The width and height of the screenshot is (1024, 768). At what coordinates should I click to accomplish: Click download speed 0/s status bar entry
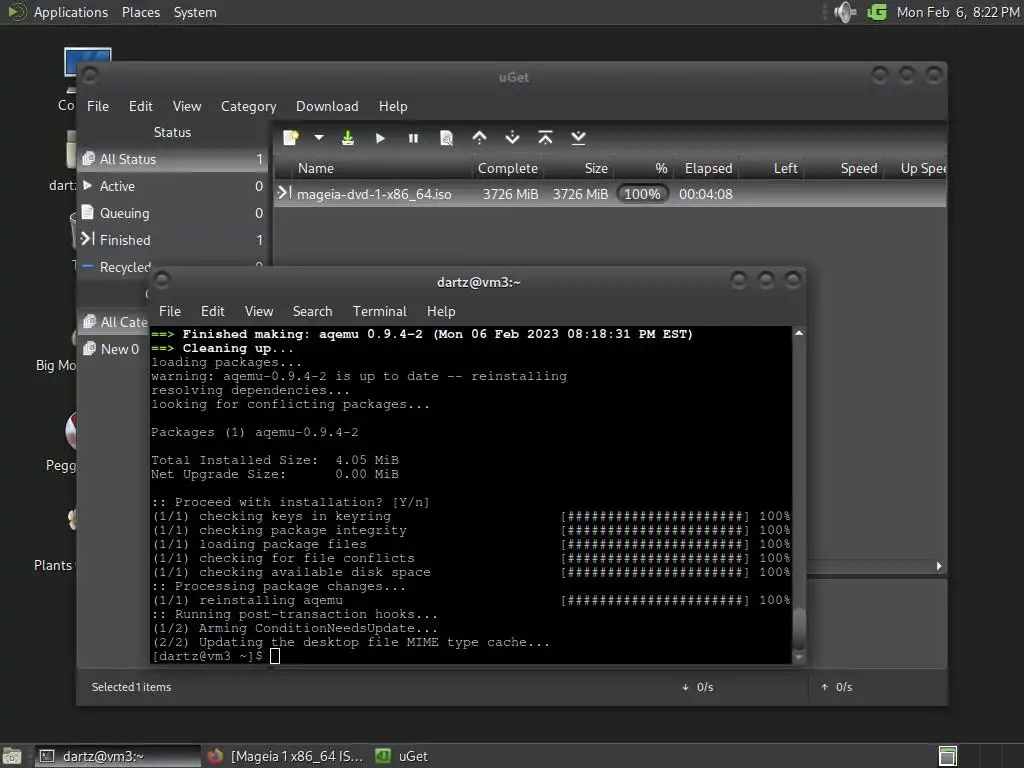click(697, 687)
